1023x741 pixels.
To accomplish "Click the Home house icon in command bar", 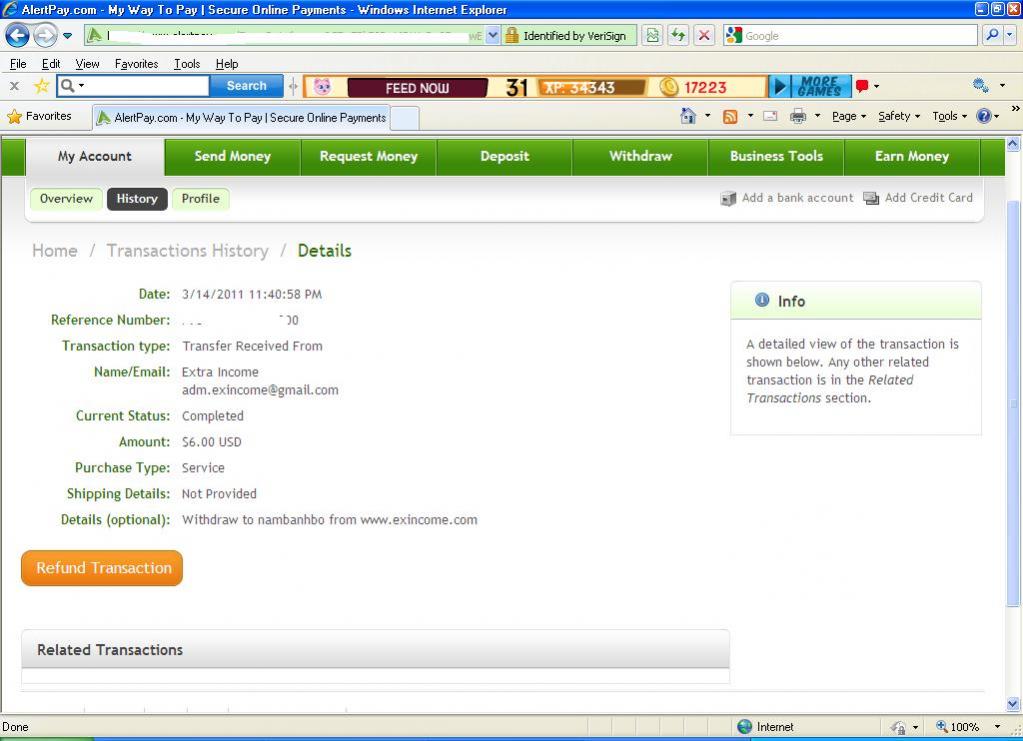I will click(x=688, y=116).
